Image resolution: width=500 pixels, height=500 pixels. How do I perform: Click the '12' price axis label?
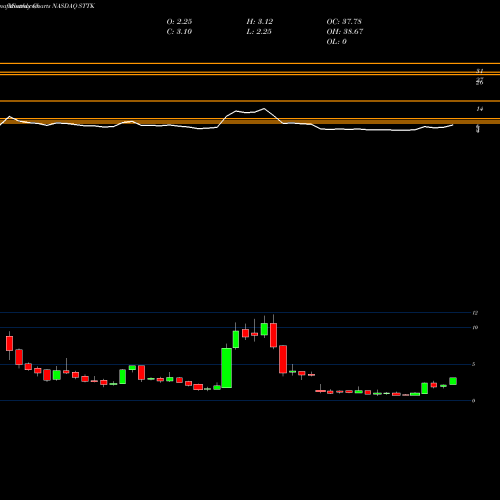tap(475, 313)
